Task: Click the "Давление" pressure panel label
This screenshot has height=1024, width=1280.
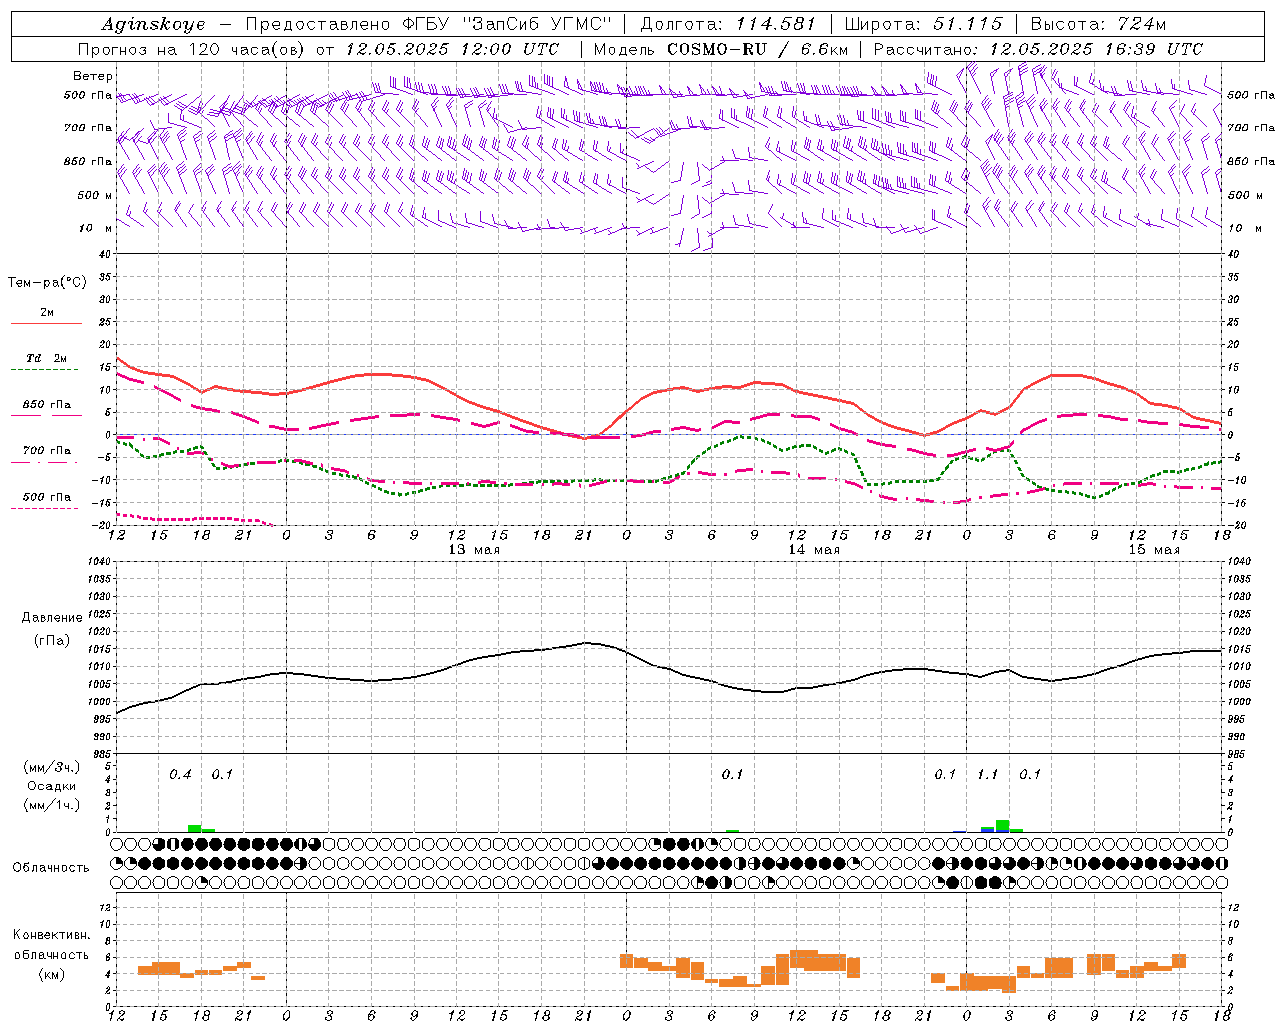Action: coord(52,617)
